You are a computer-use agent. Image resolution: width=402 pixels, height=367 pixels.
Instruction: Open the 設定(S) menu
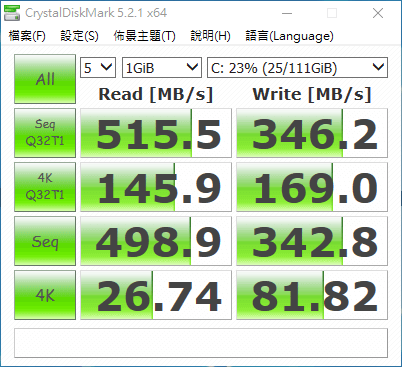[x=79, y=36]
